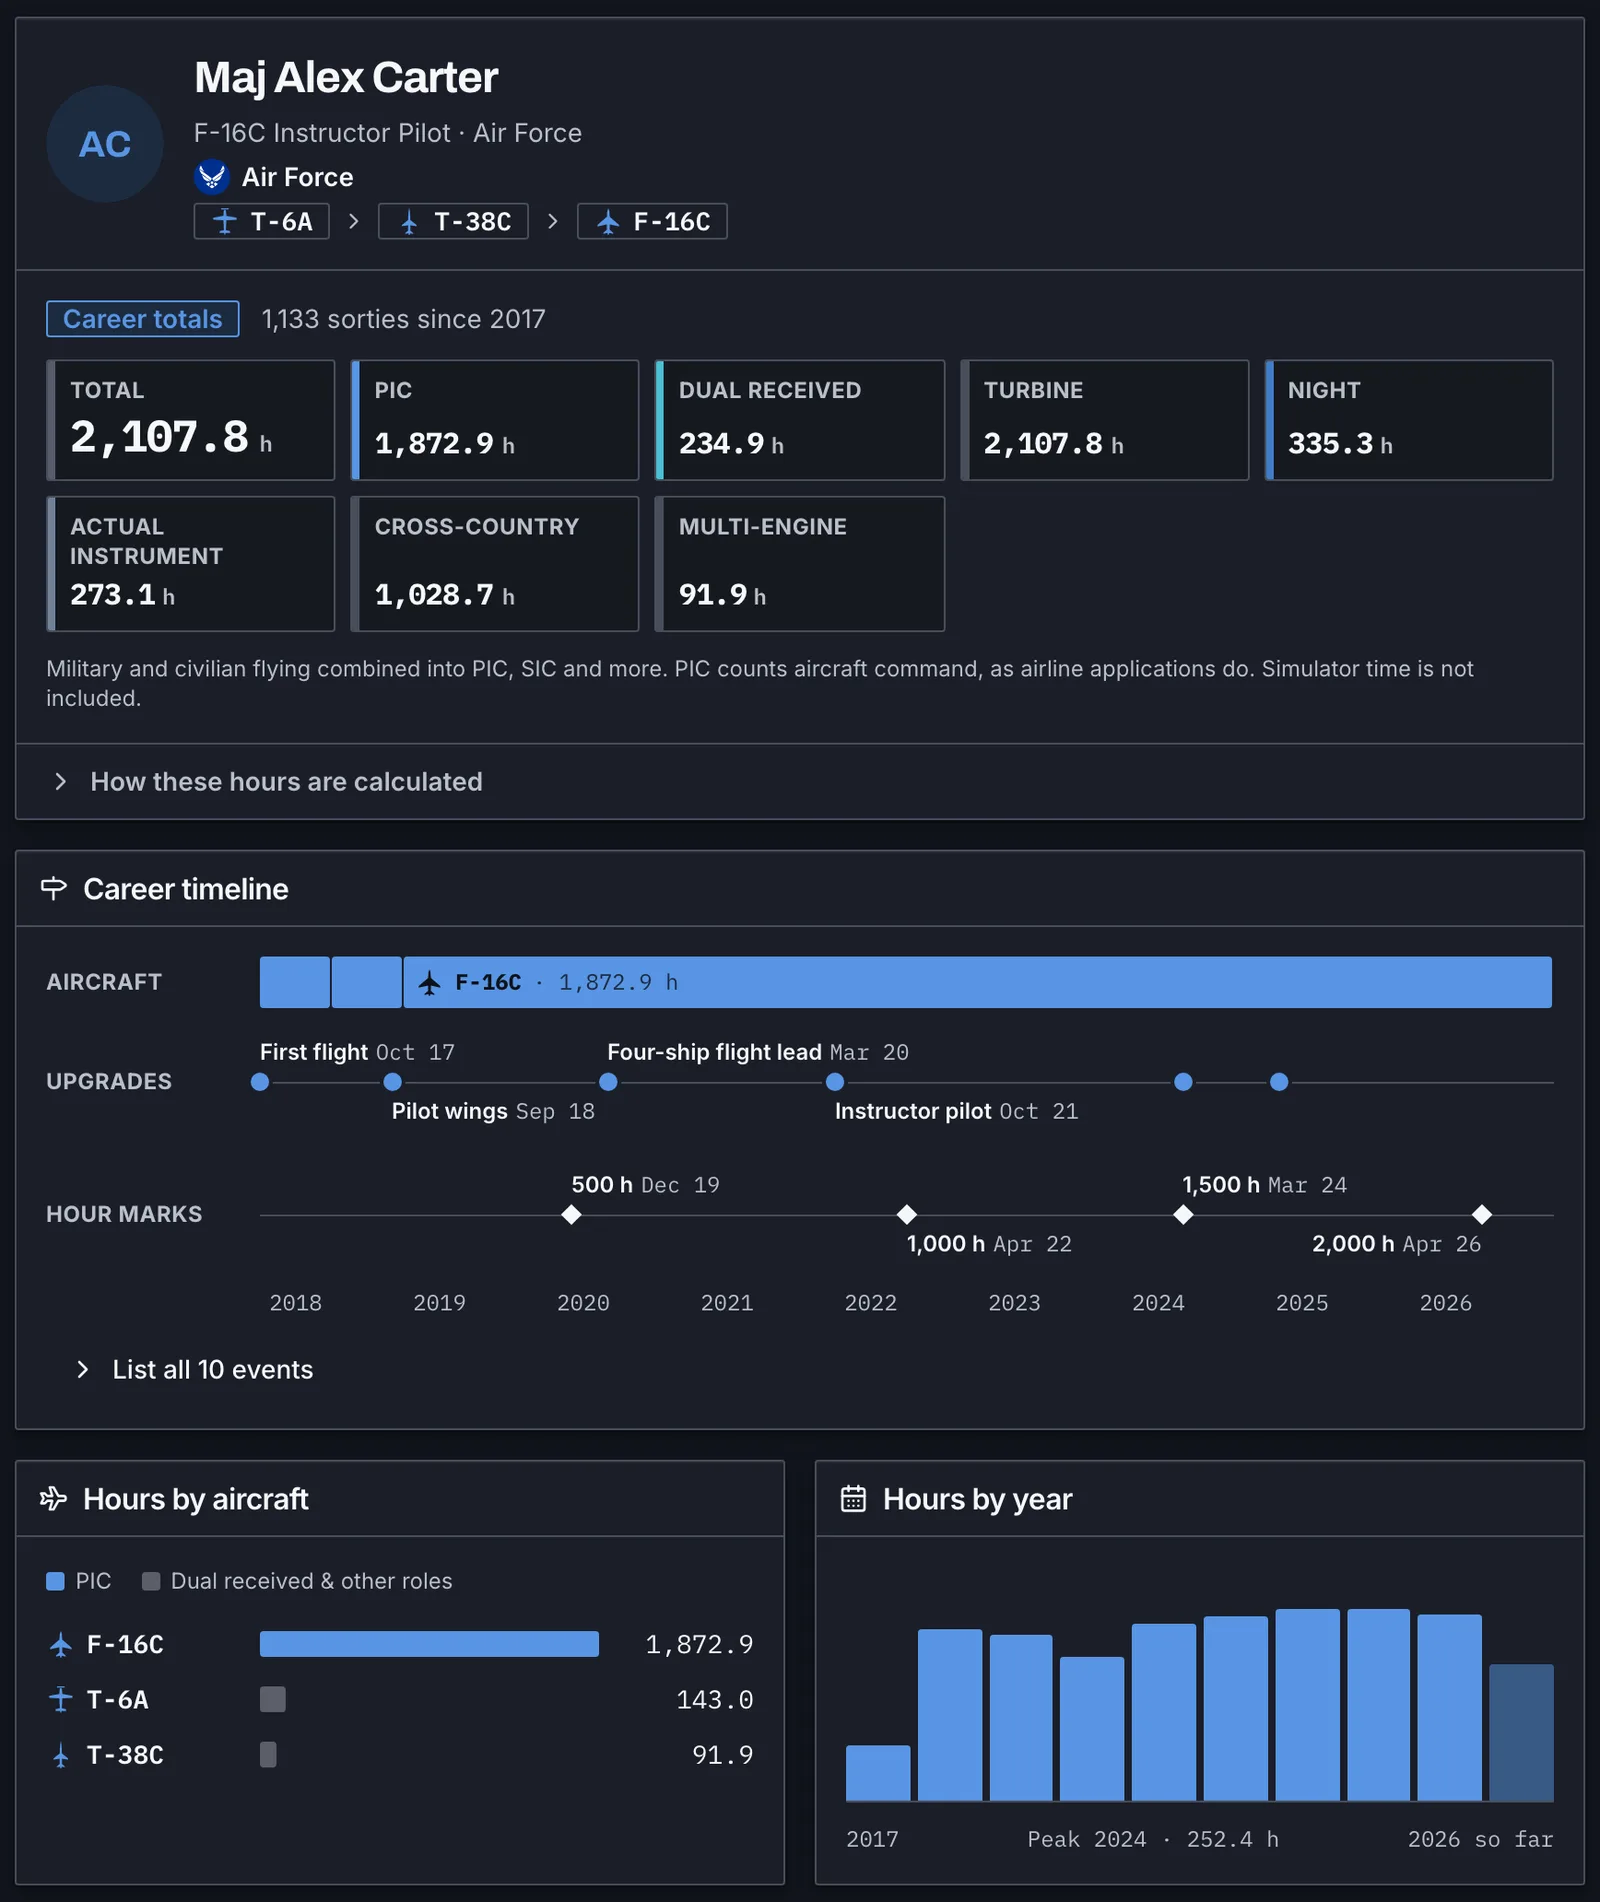Open the MULTI-ENGINE hours card
The height and width of the screenshot is (1902, 1600).
(800, 564)
